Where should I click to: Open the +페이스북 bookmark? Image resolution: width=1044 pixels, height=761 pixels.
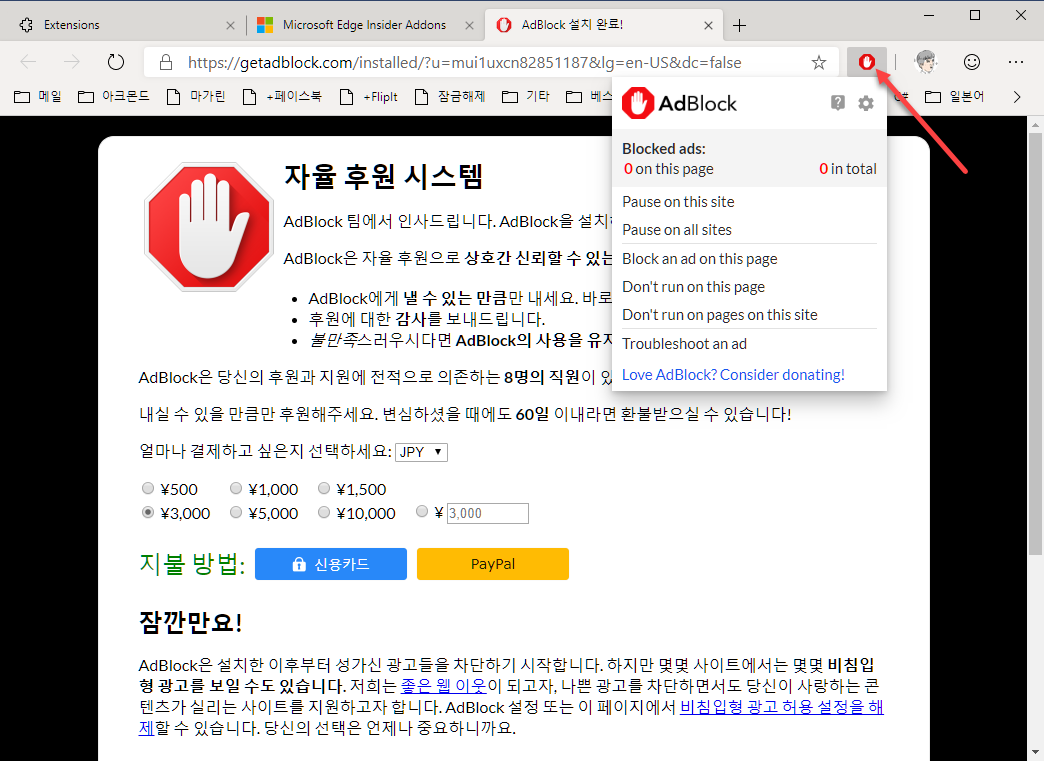point(282,97)
